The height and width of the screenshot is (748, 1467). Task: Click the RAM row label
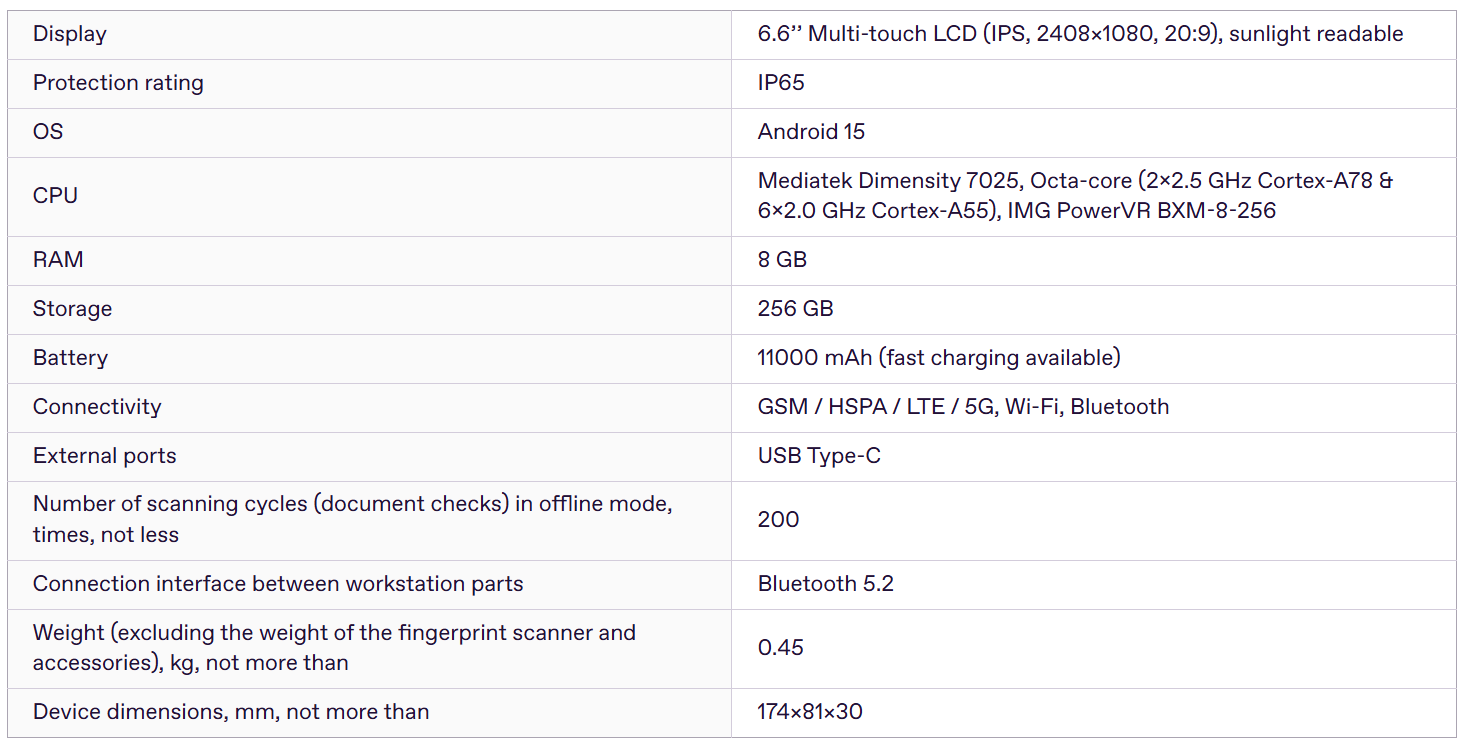tap(56, 260)
